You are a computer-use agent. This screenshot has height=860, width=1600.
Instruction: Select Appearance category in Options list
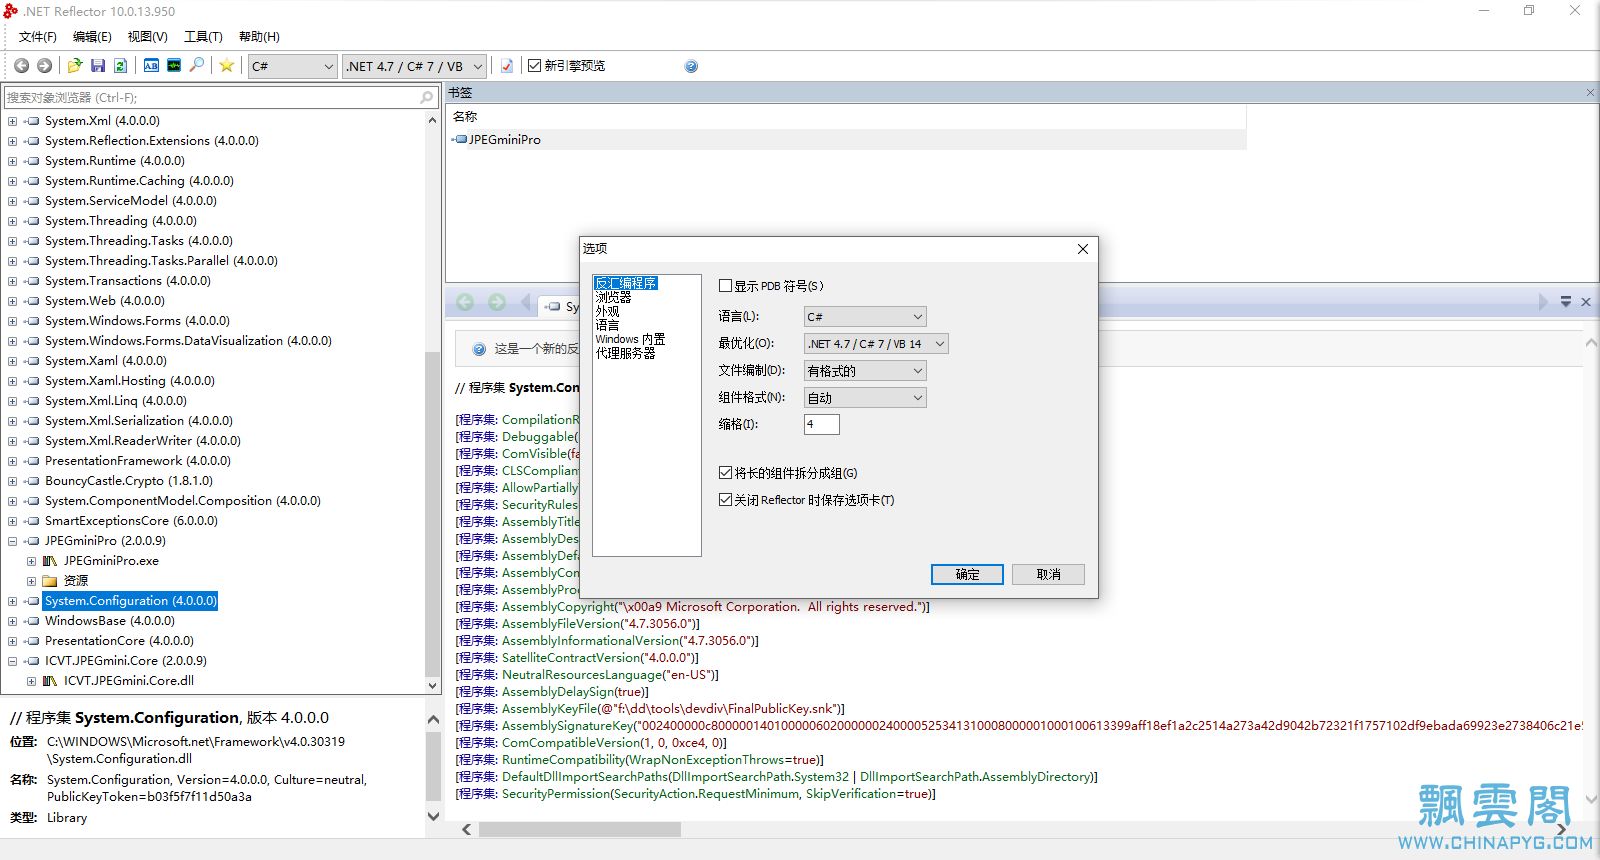click(x=607, y=311)
